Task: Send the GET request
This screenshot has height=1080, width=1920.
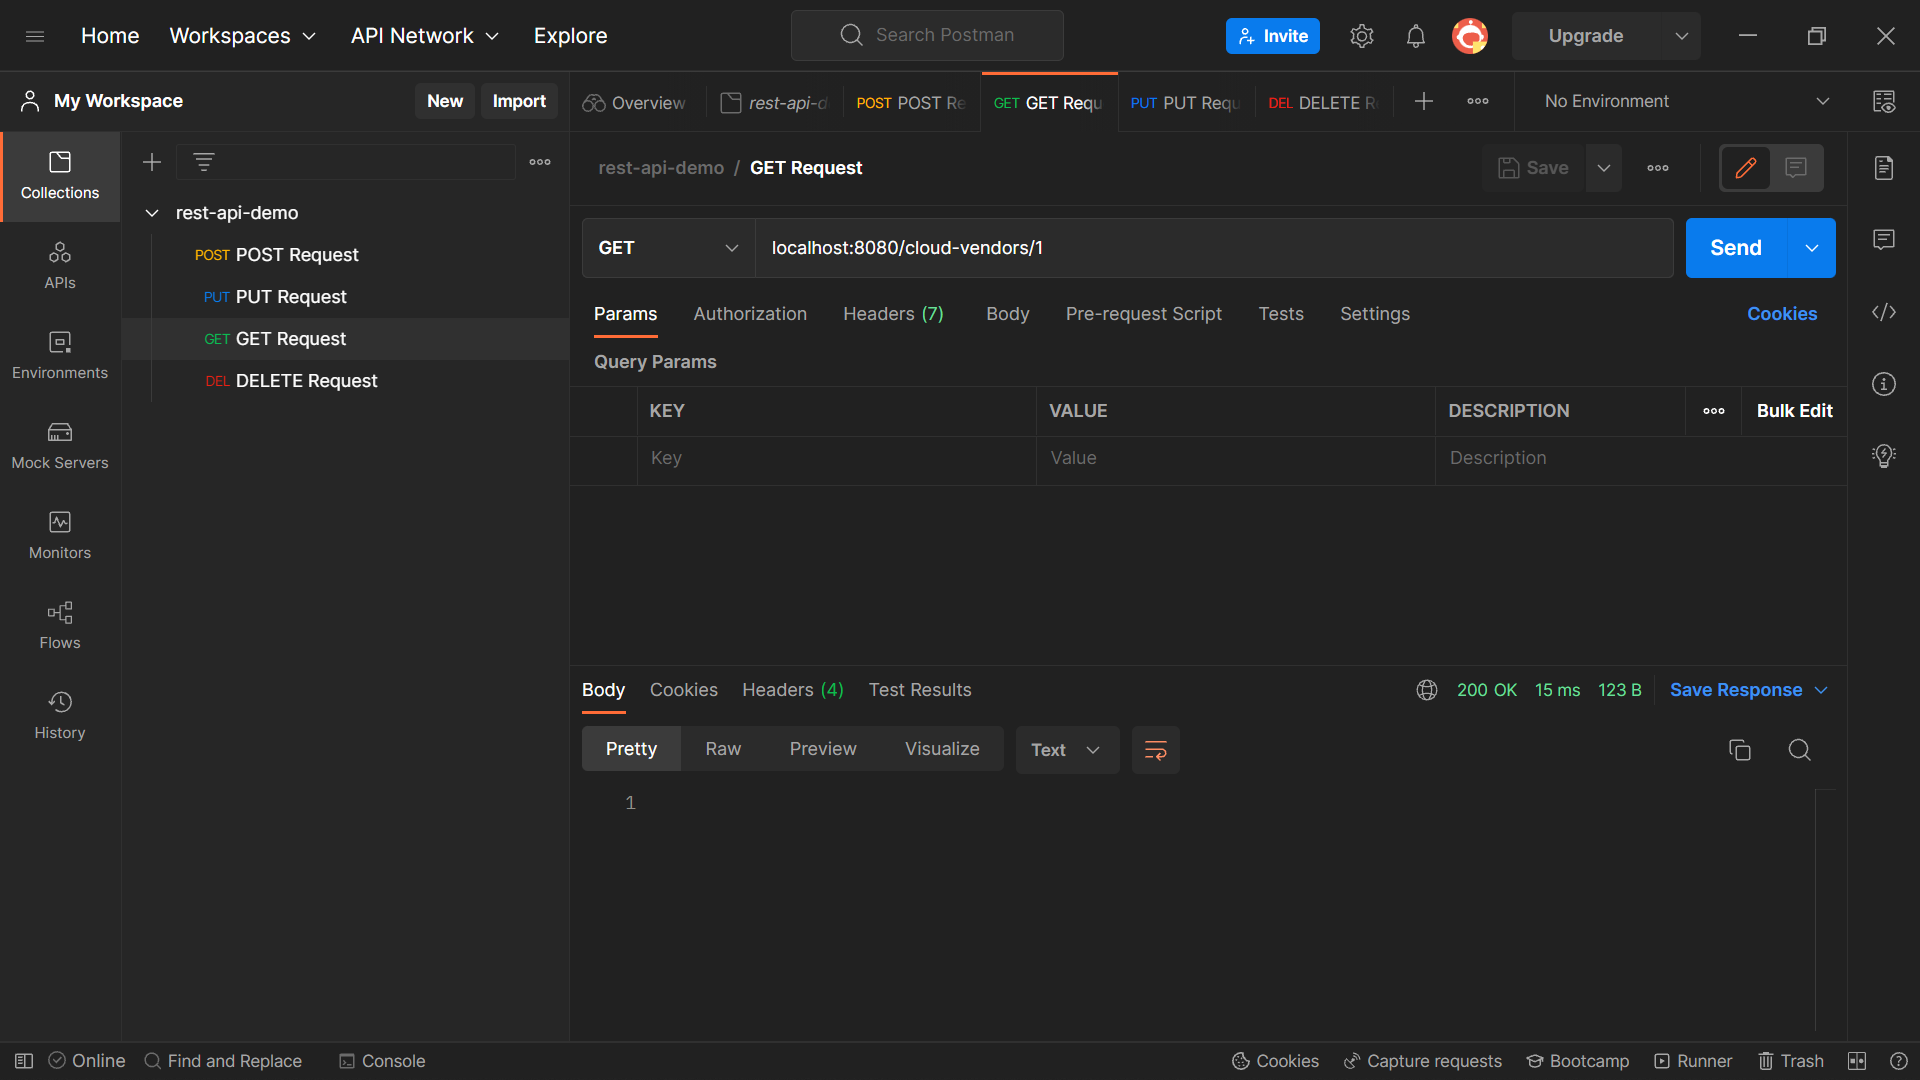Action: [1735, 247]
